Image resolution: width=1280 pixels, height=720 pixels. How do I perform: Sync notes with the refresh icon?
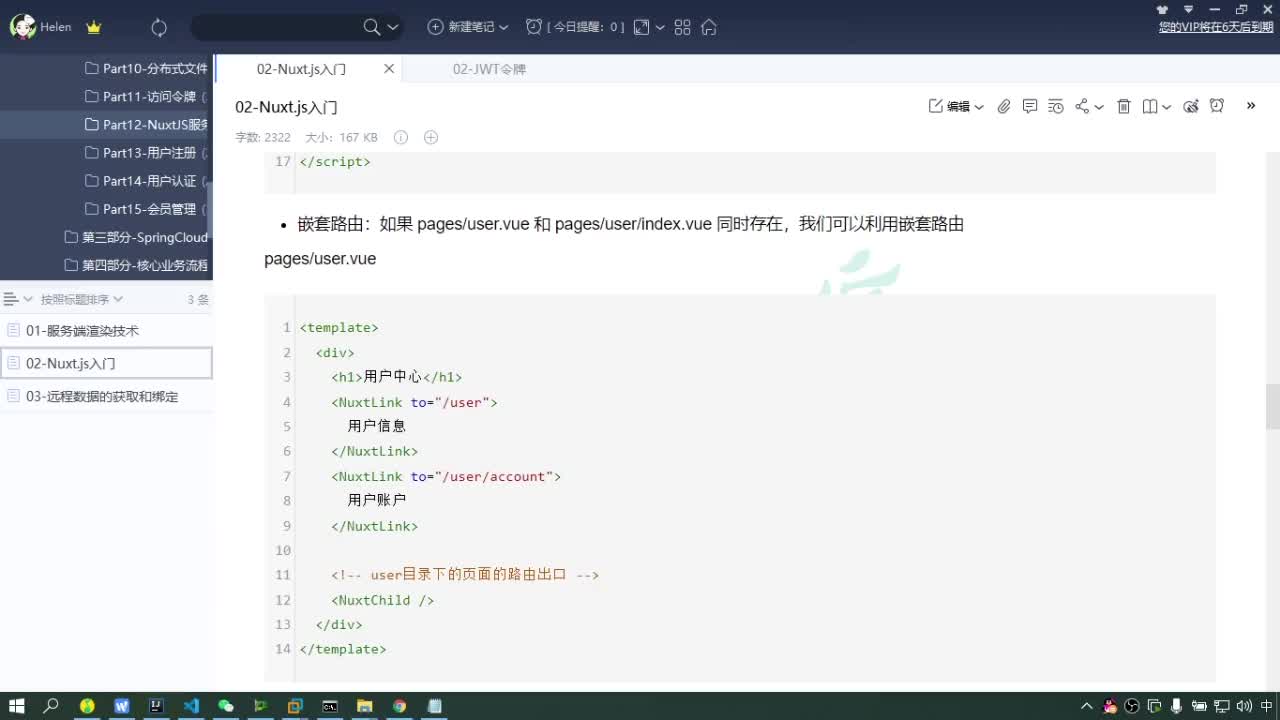[x=159, y=27]
